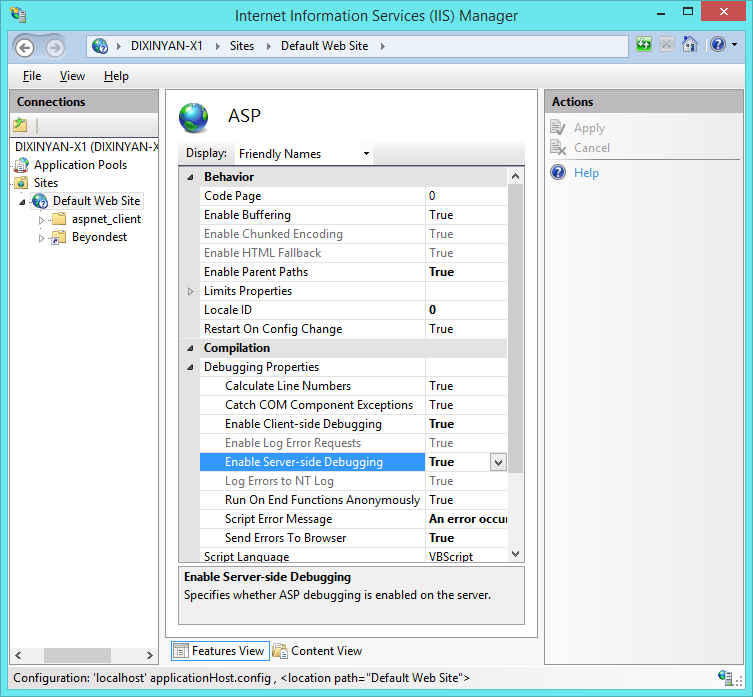The height and width of the screenshot is (697, 753).
Task: Click the blue Help icon in Actions
Action: point(558,172)
